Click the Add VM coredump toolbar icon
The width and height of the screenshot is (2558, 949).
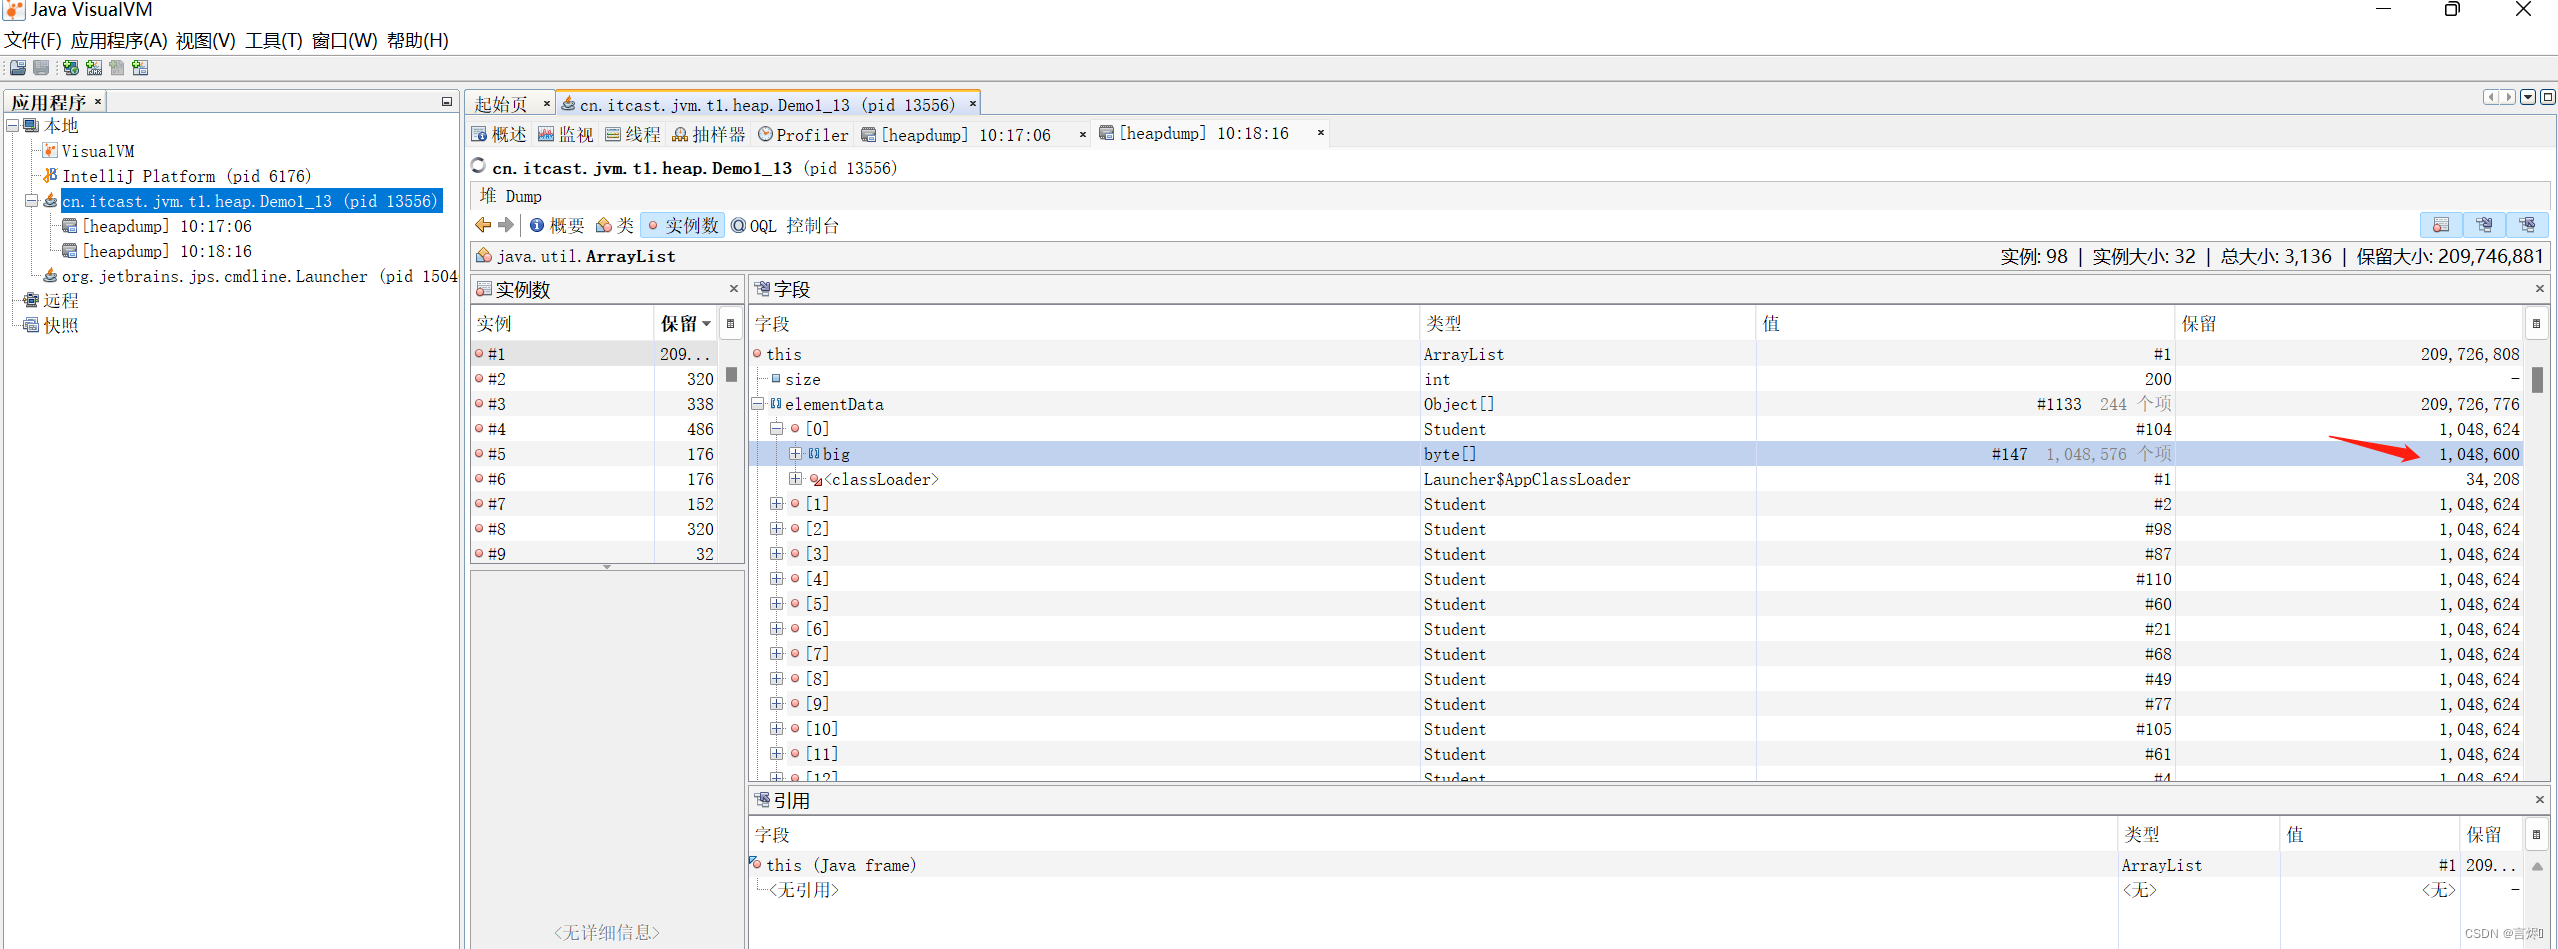[x=117, y=68]
